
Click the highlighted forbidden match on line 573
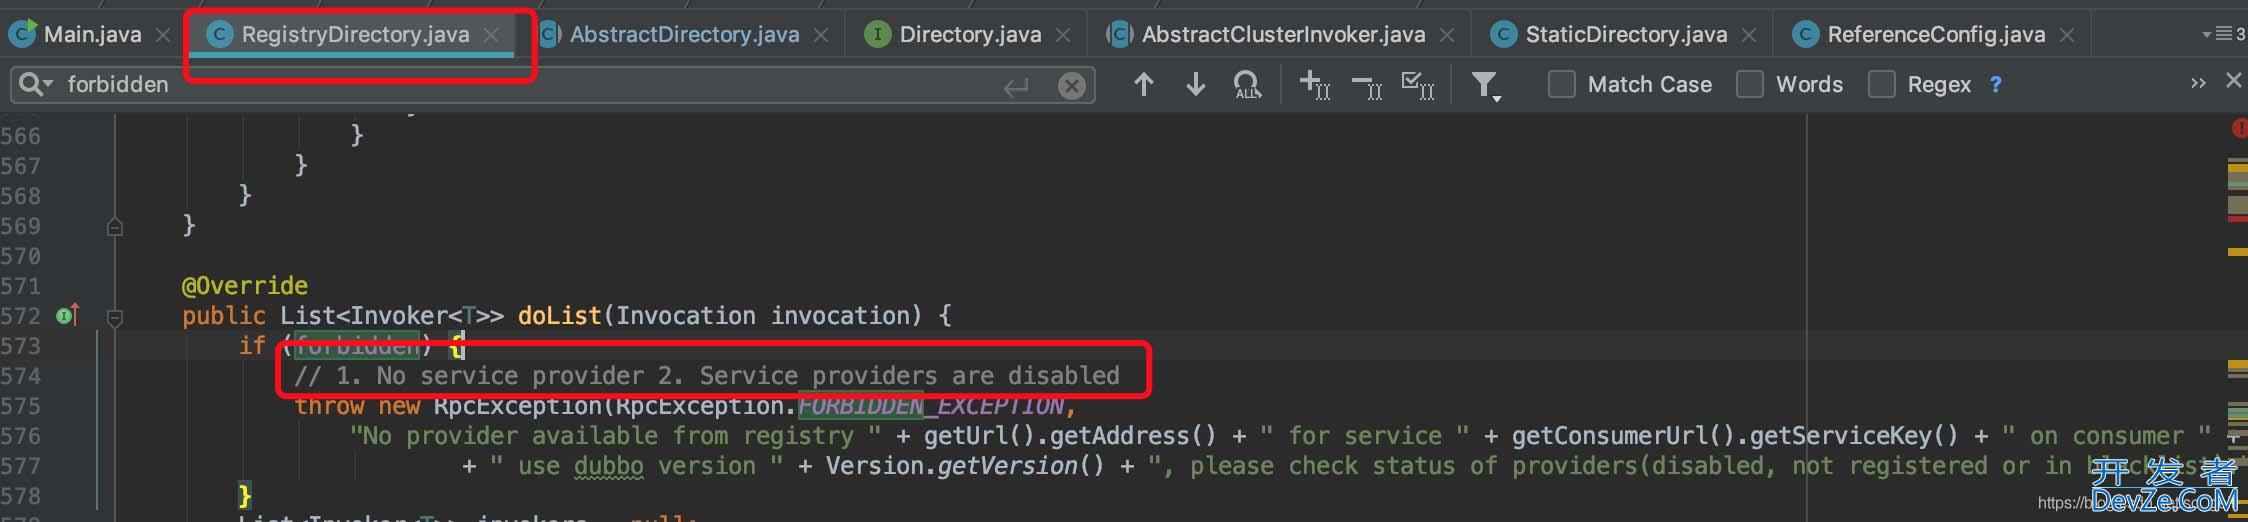tap(357, 346)
